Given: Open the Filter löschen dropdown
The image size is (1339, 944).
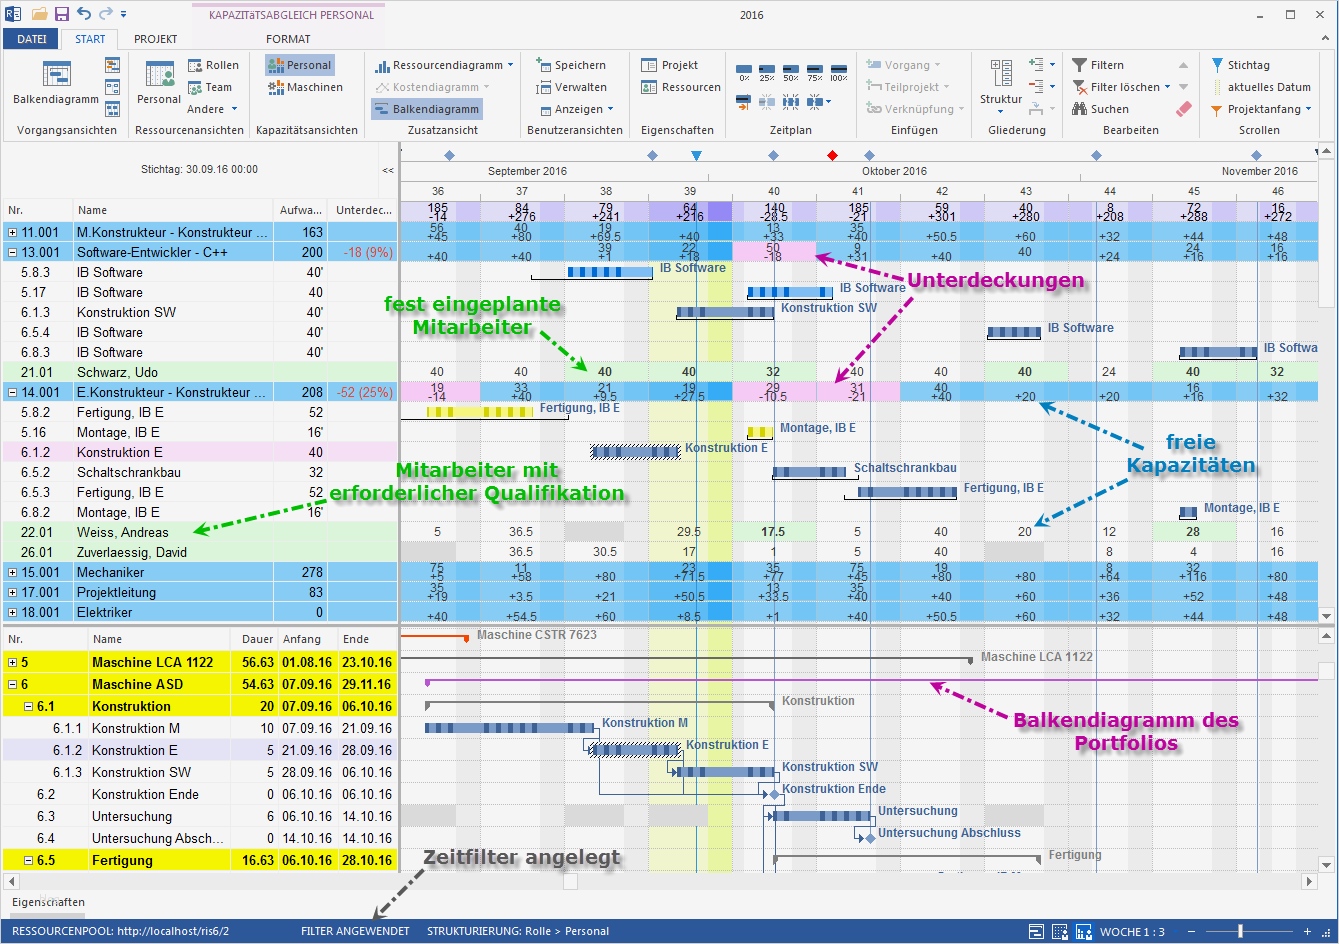Looking at the screenshot, I should coord(1167,87).
